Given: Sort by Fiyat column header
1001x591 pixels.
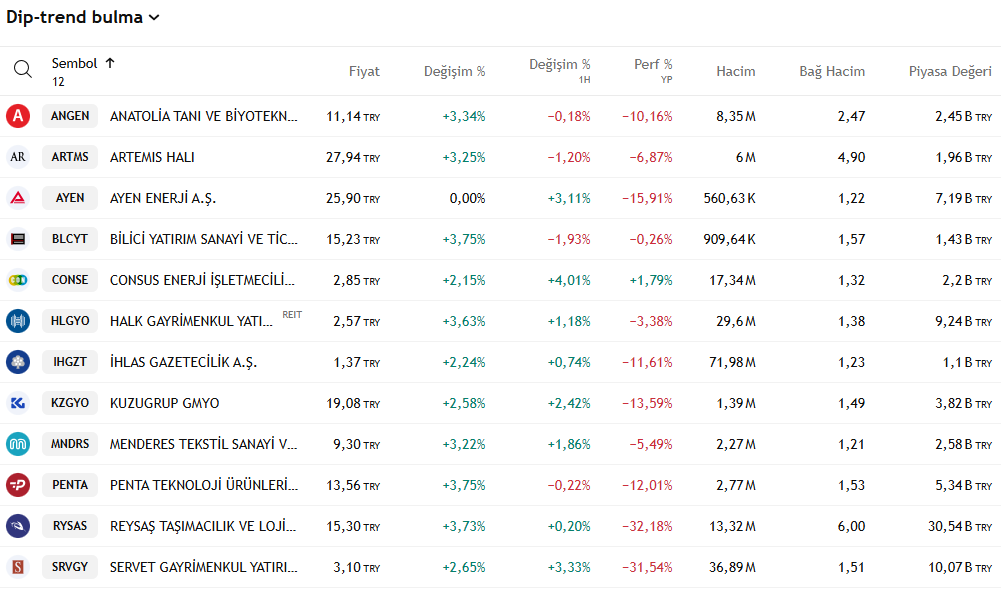Looking at the screenshot, I should pyautogui.click(x=364, y=71).
